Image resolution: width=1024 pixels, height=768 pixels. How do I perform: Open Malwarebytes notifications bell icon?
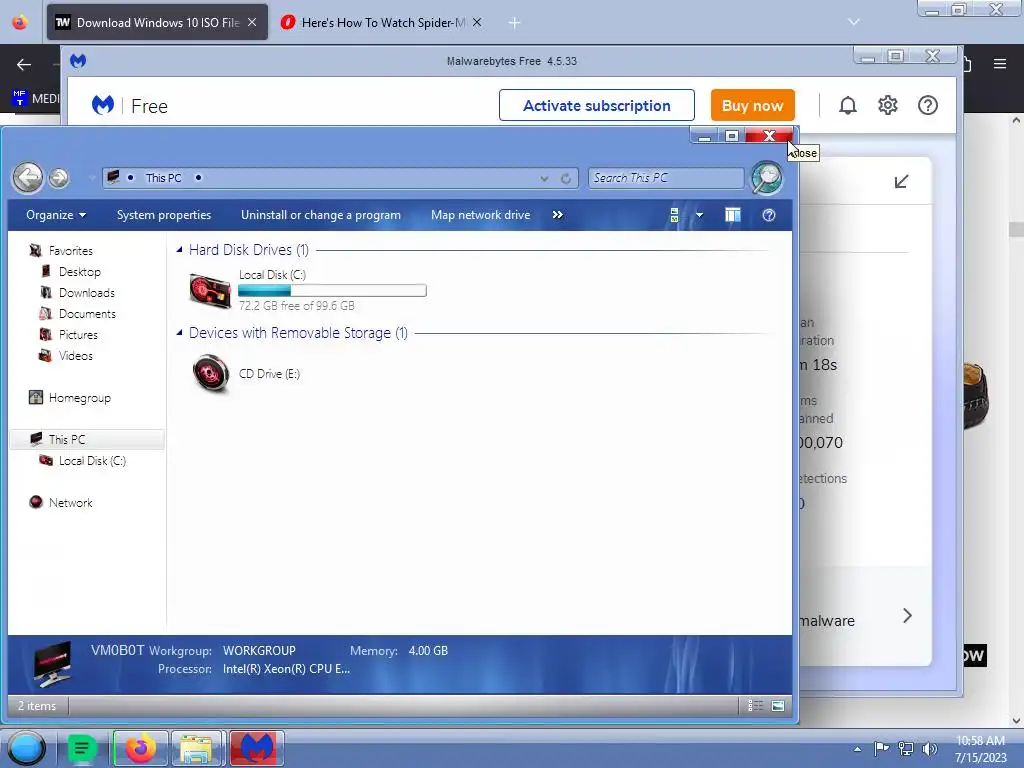848,105
